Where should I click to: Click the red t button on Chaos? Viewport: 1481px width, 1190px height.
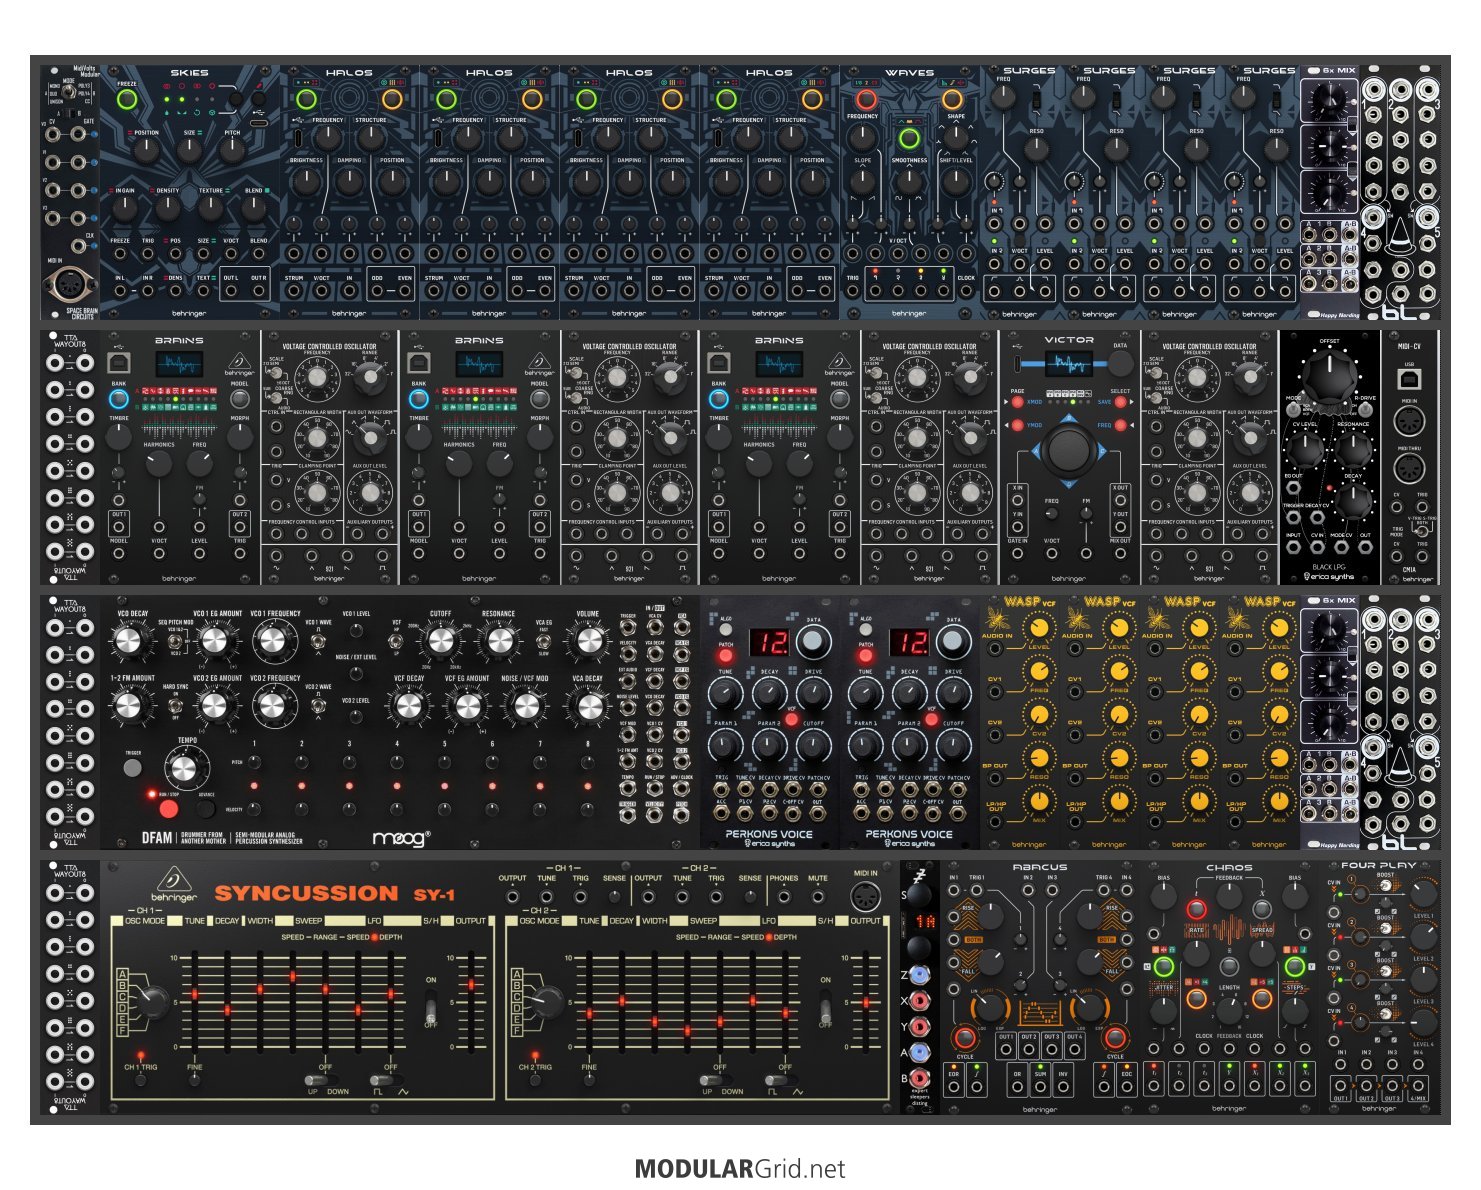pyautogui.click(x=1196, y=908)
